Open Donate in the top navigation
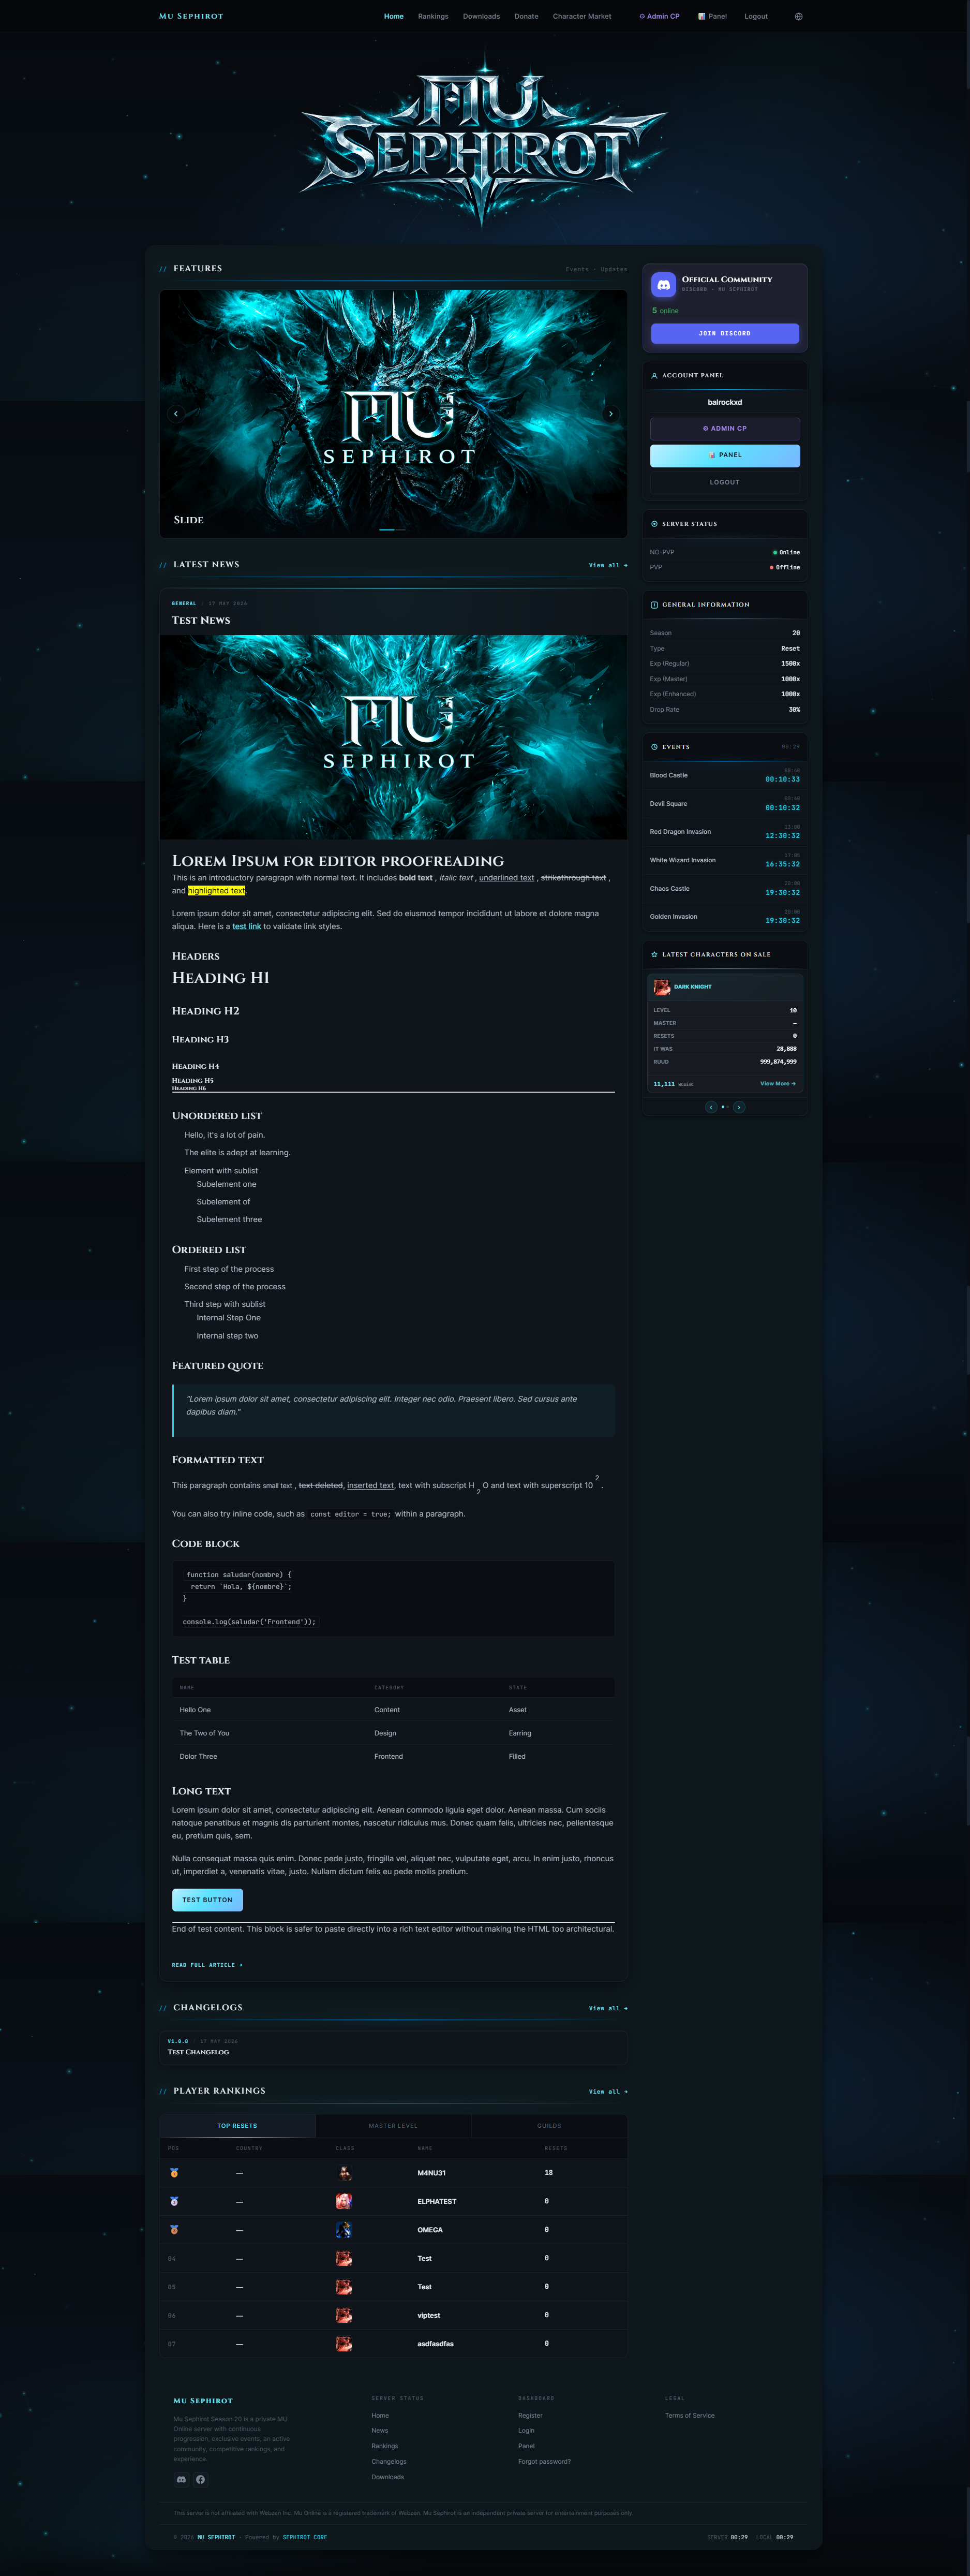The image size is (970, 2576). point(526,16)
